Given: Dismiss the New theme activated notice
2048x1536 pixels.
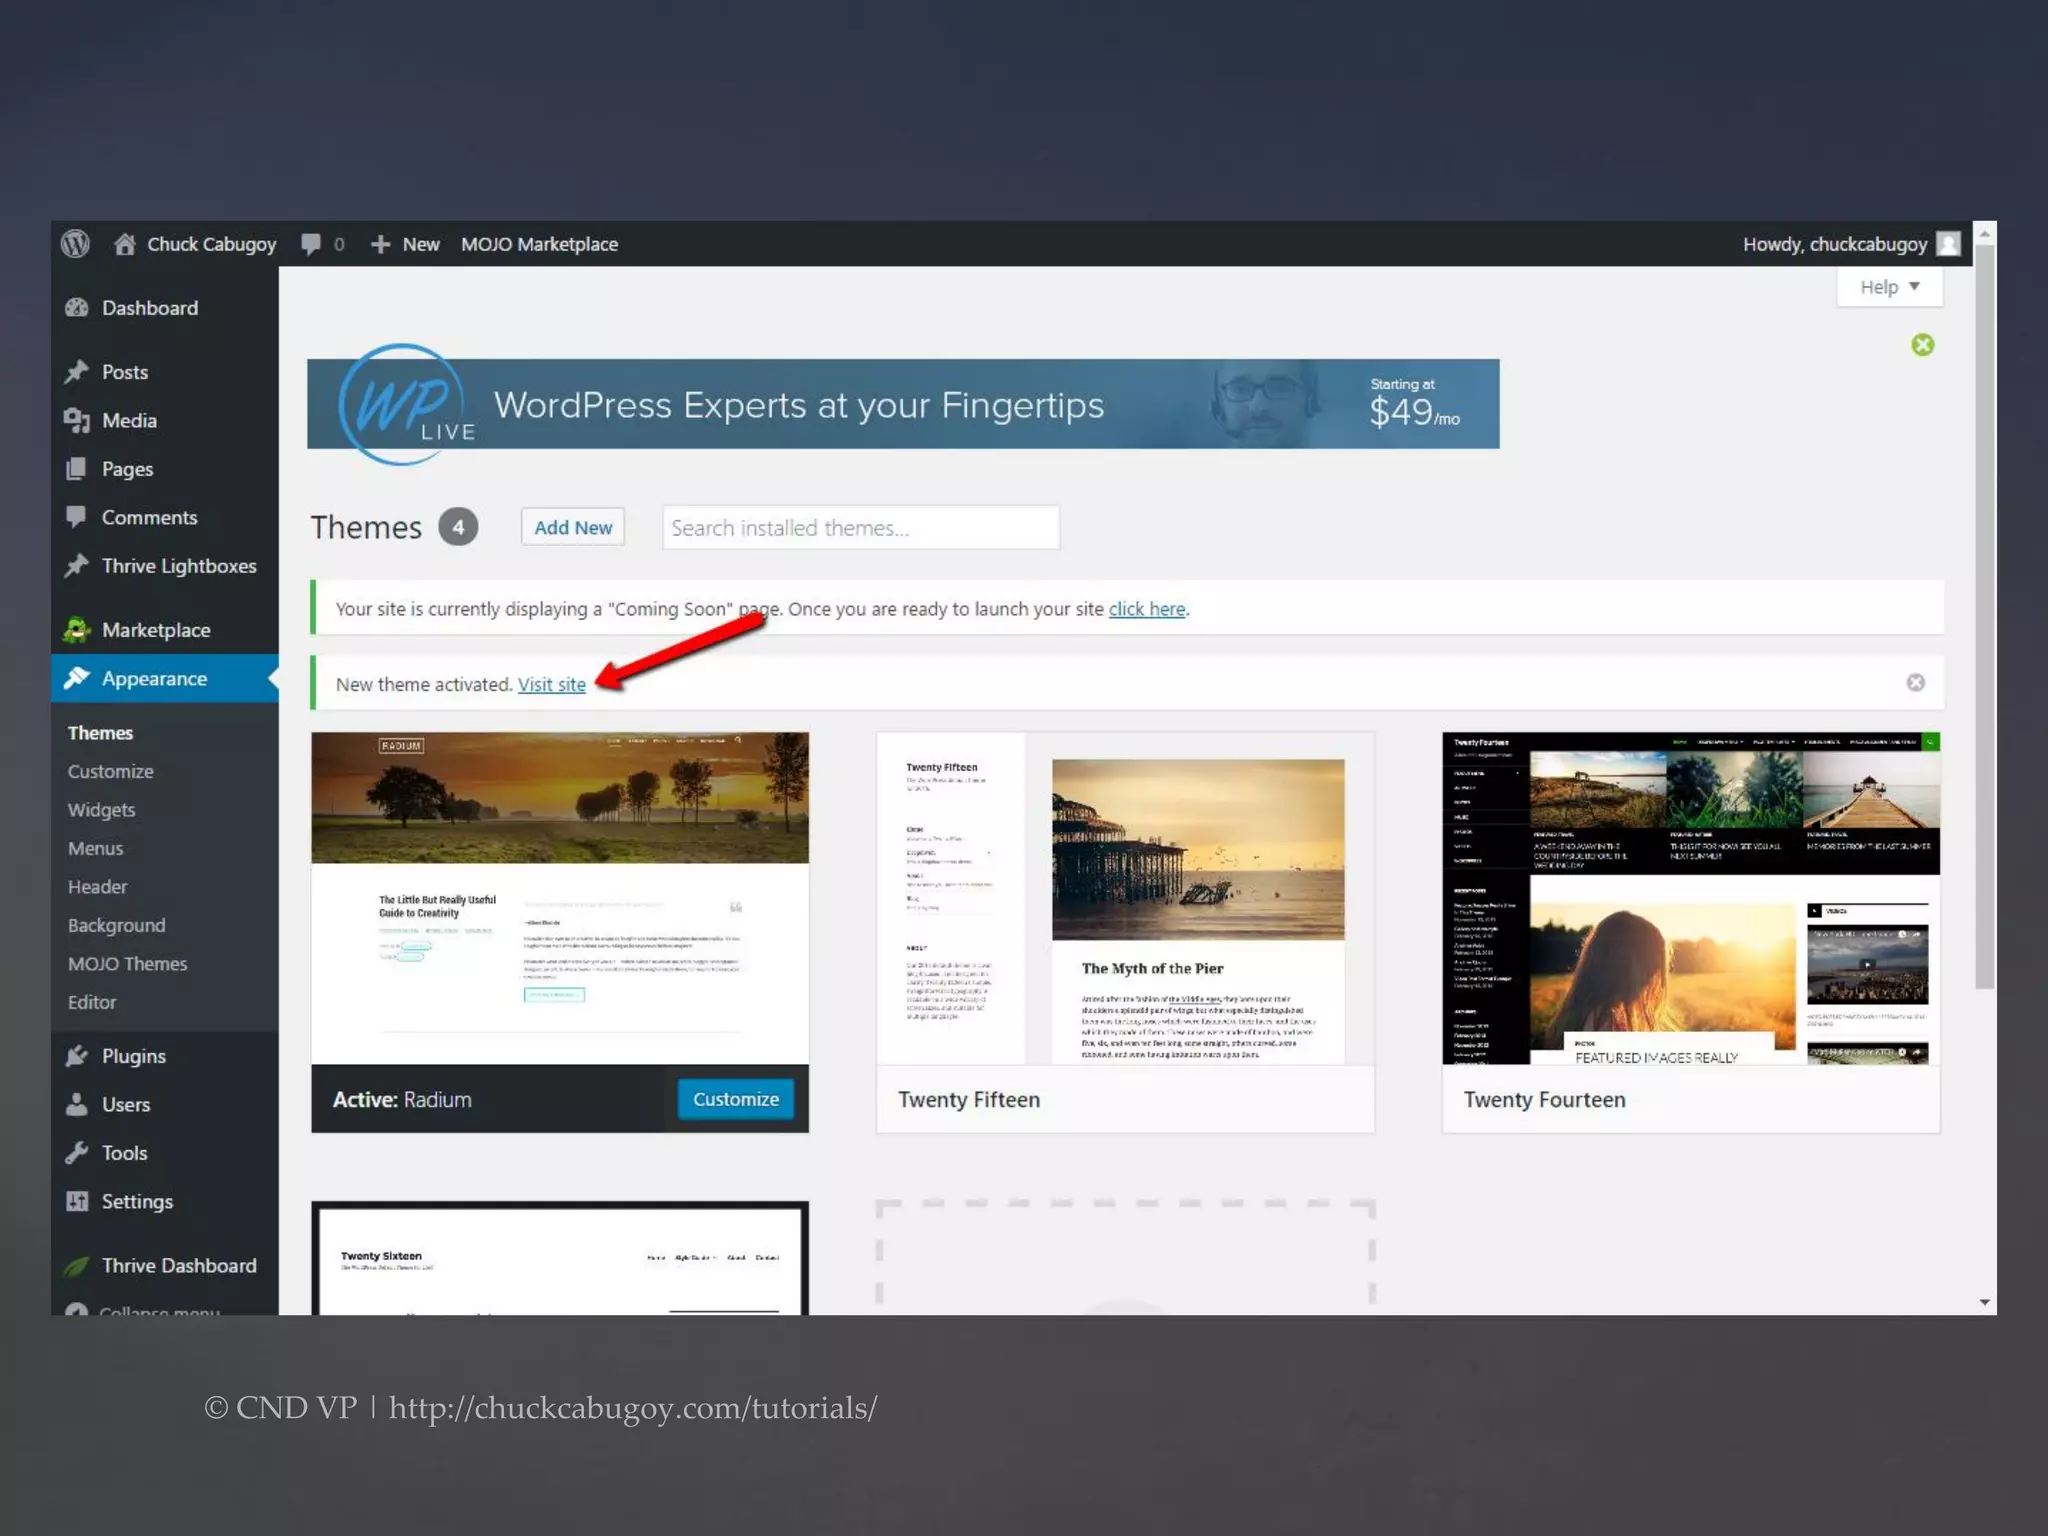Looking at the screenshot, I should (1915, 682).
